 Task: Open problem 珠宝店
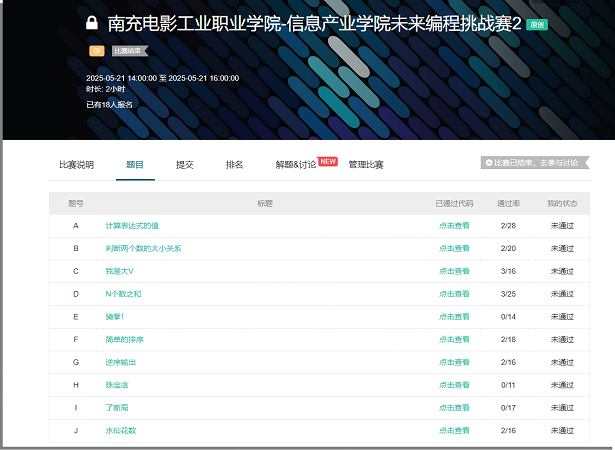(x=116, y=385)
